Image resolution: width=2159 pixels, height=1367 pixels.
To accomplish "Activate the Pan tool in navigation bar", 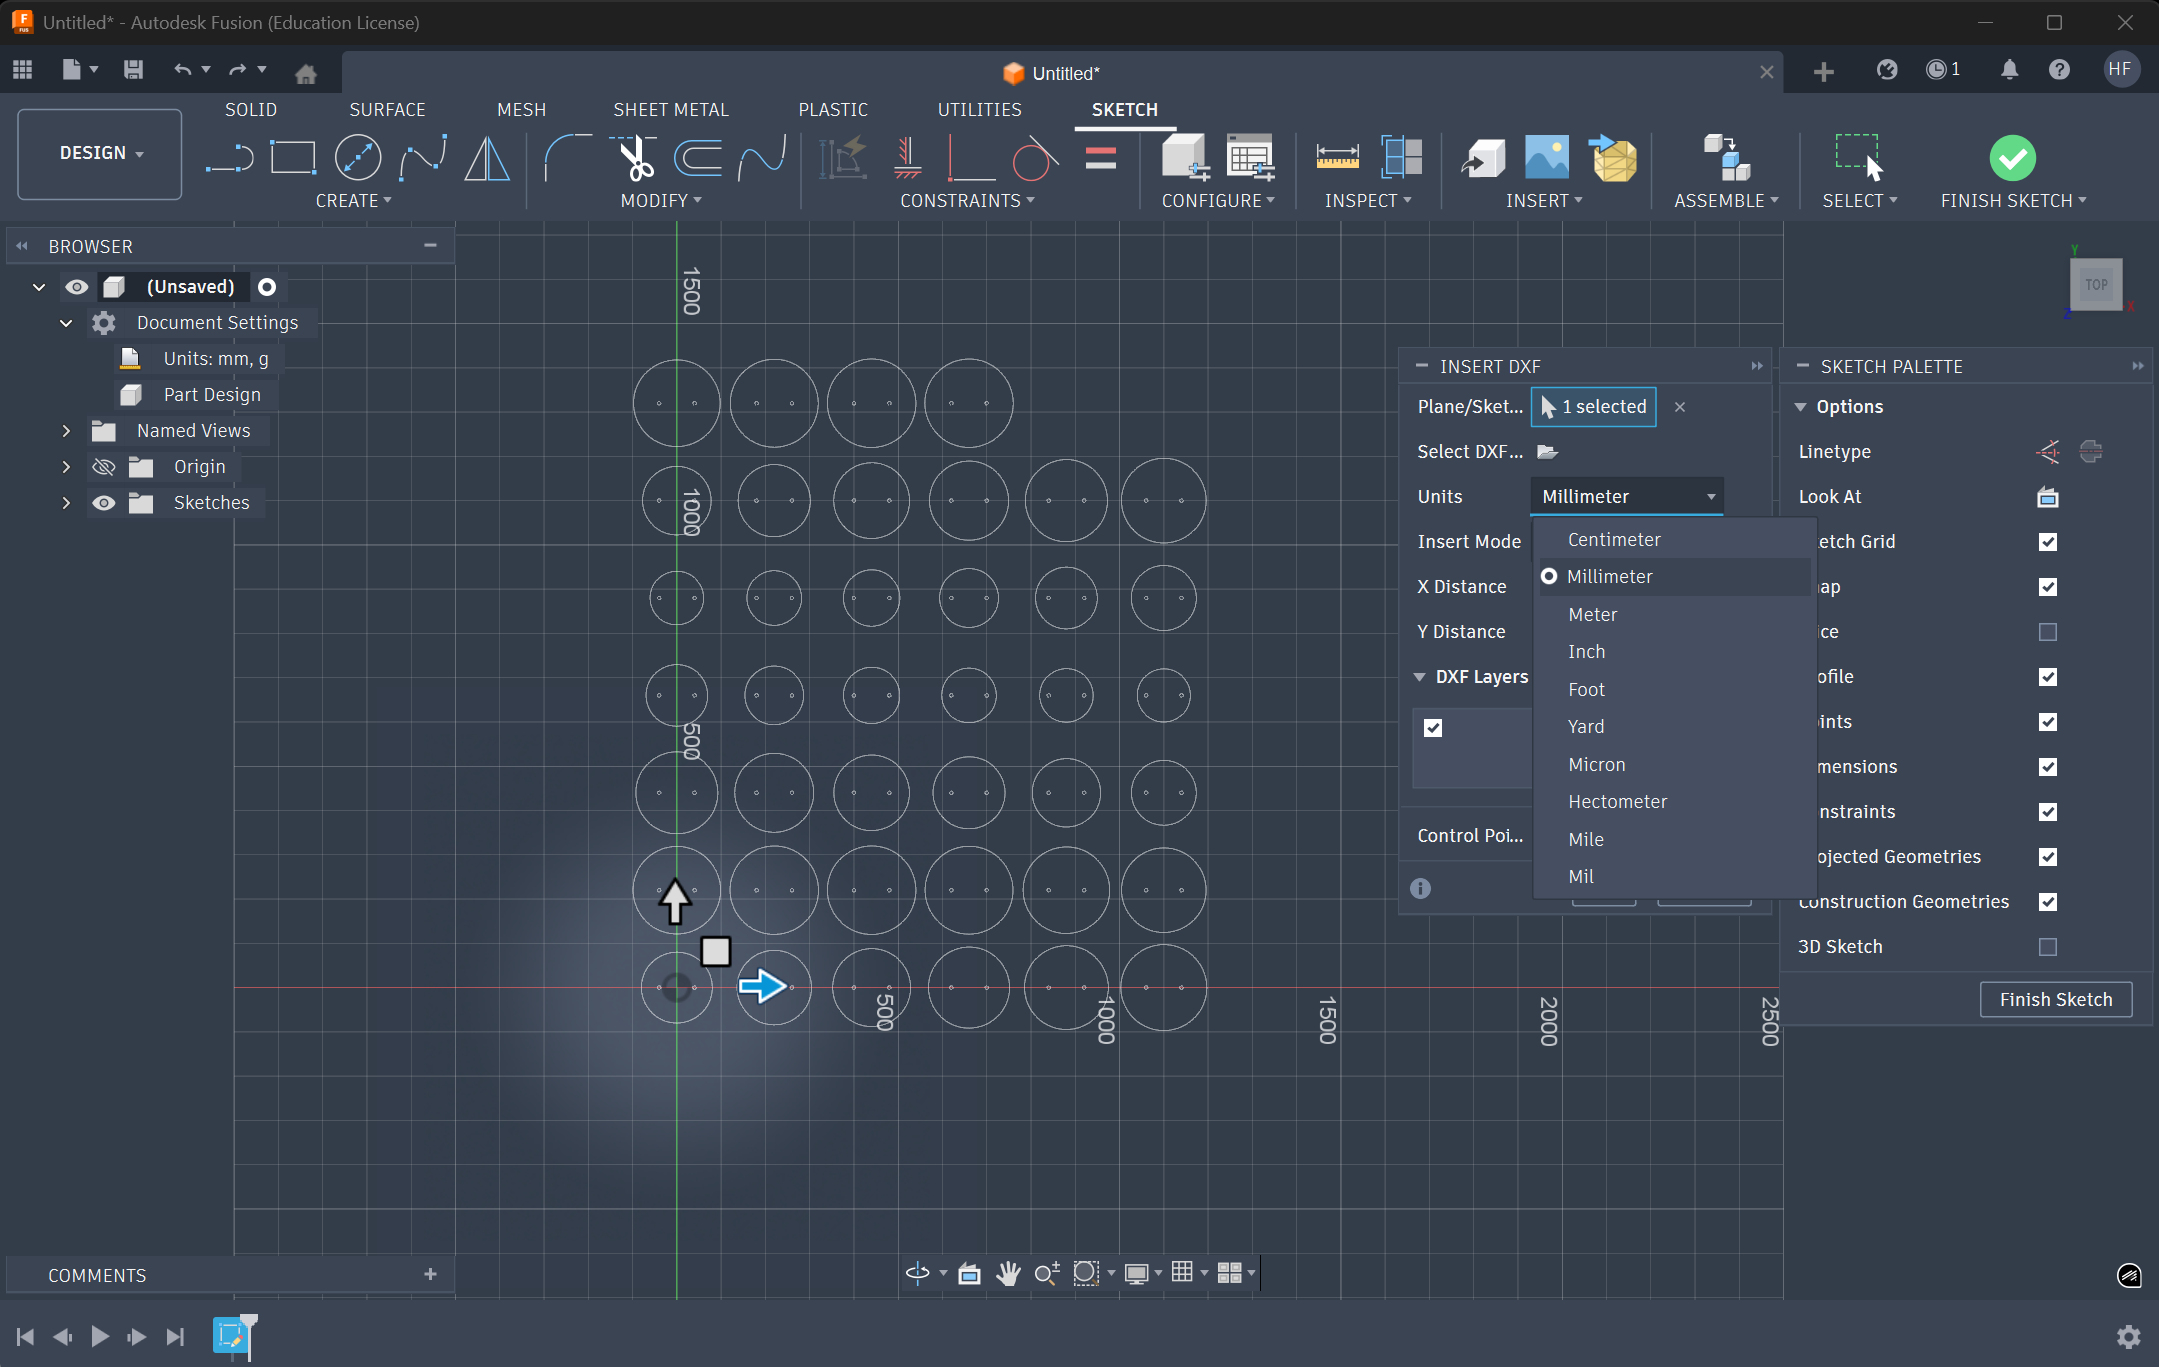I will 1009,1274.
